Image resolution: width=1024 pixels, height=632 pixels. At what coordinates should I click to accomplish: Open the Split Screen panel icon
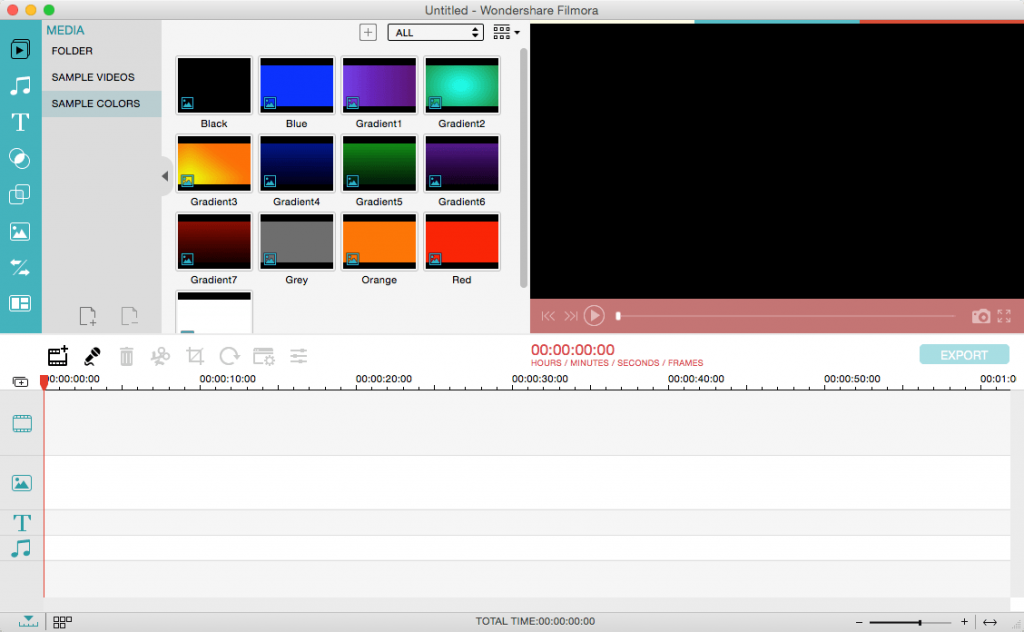point(20,303)
